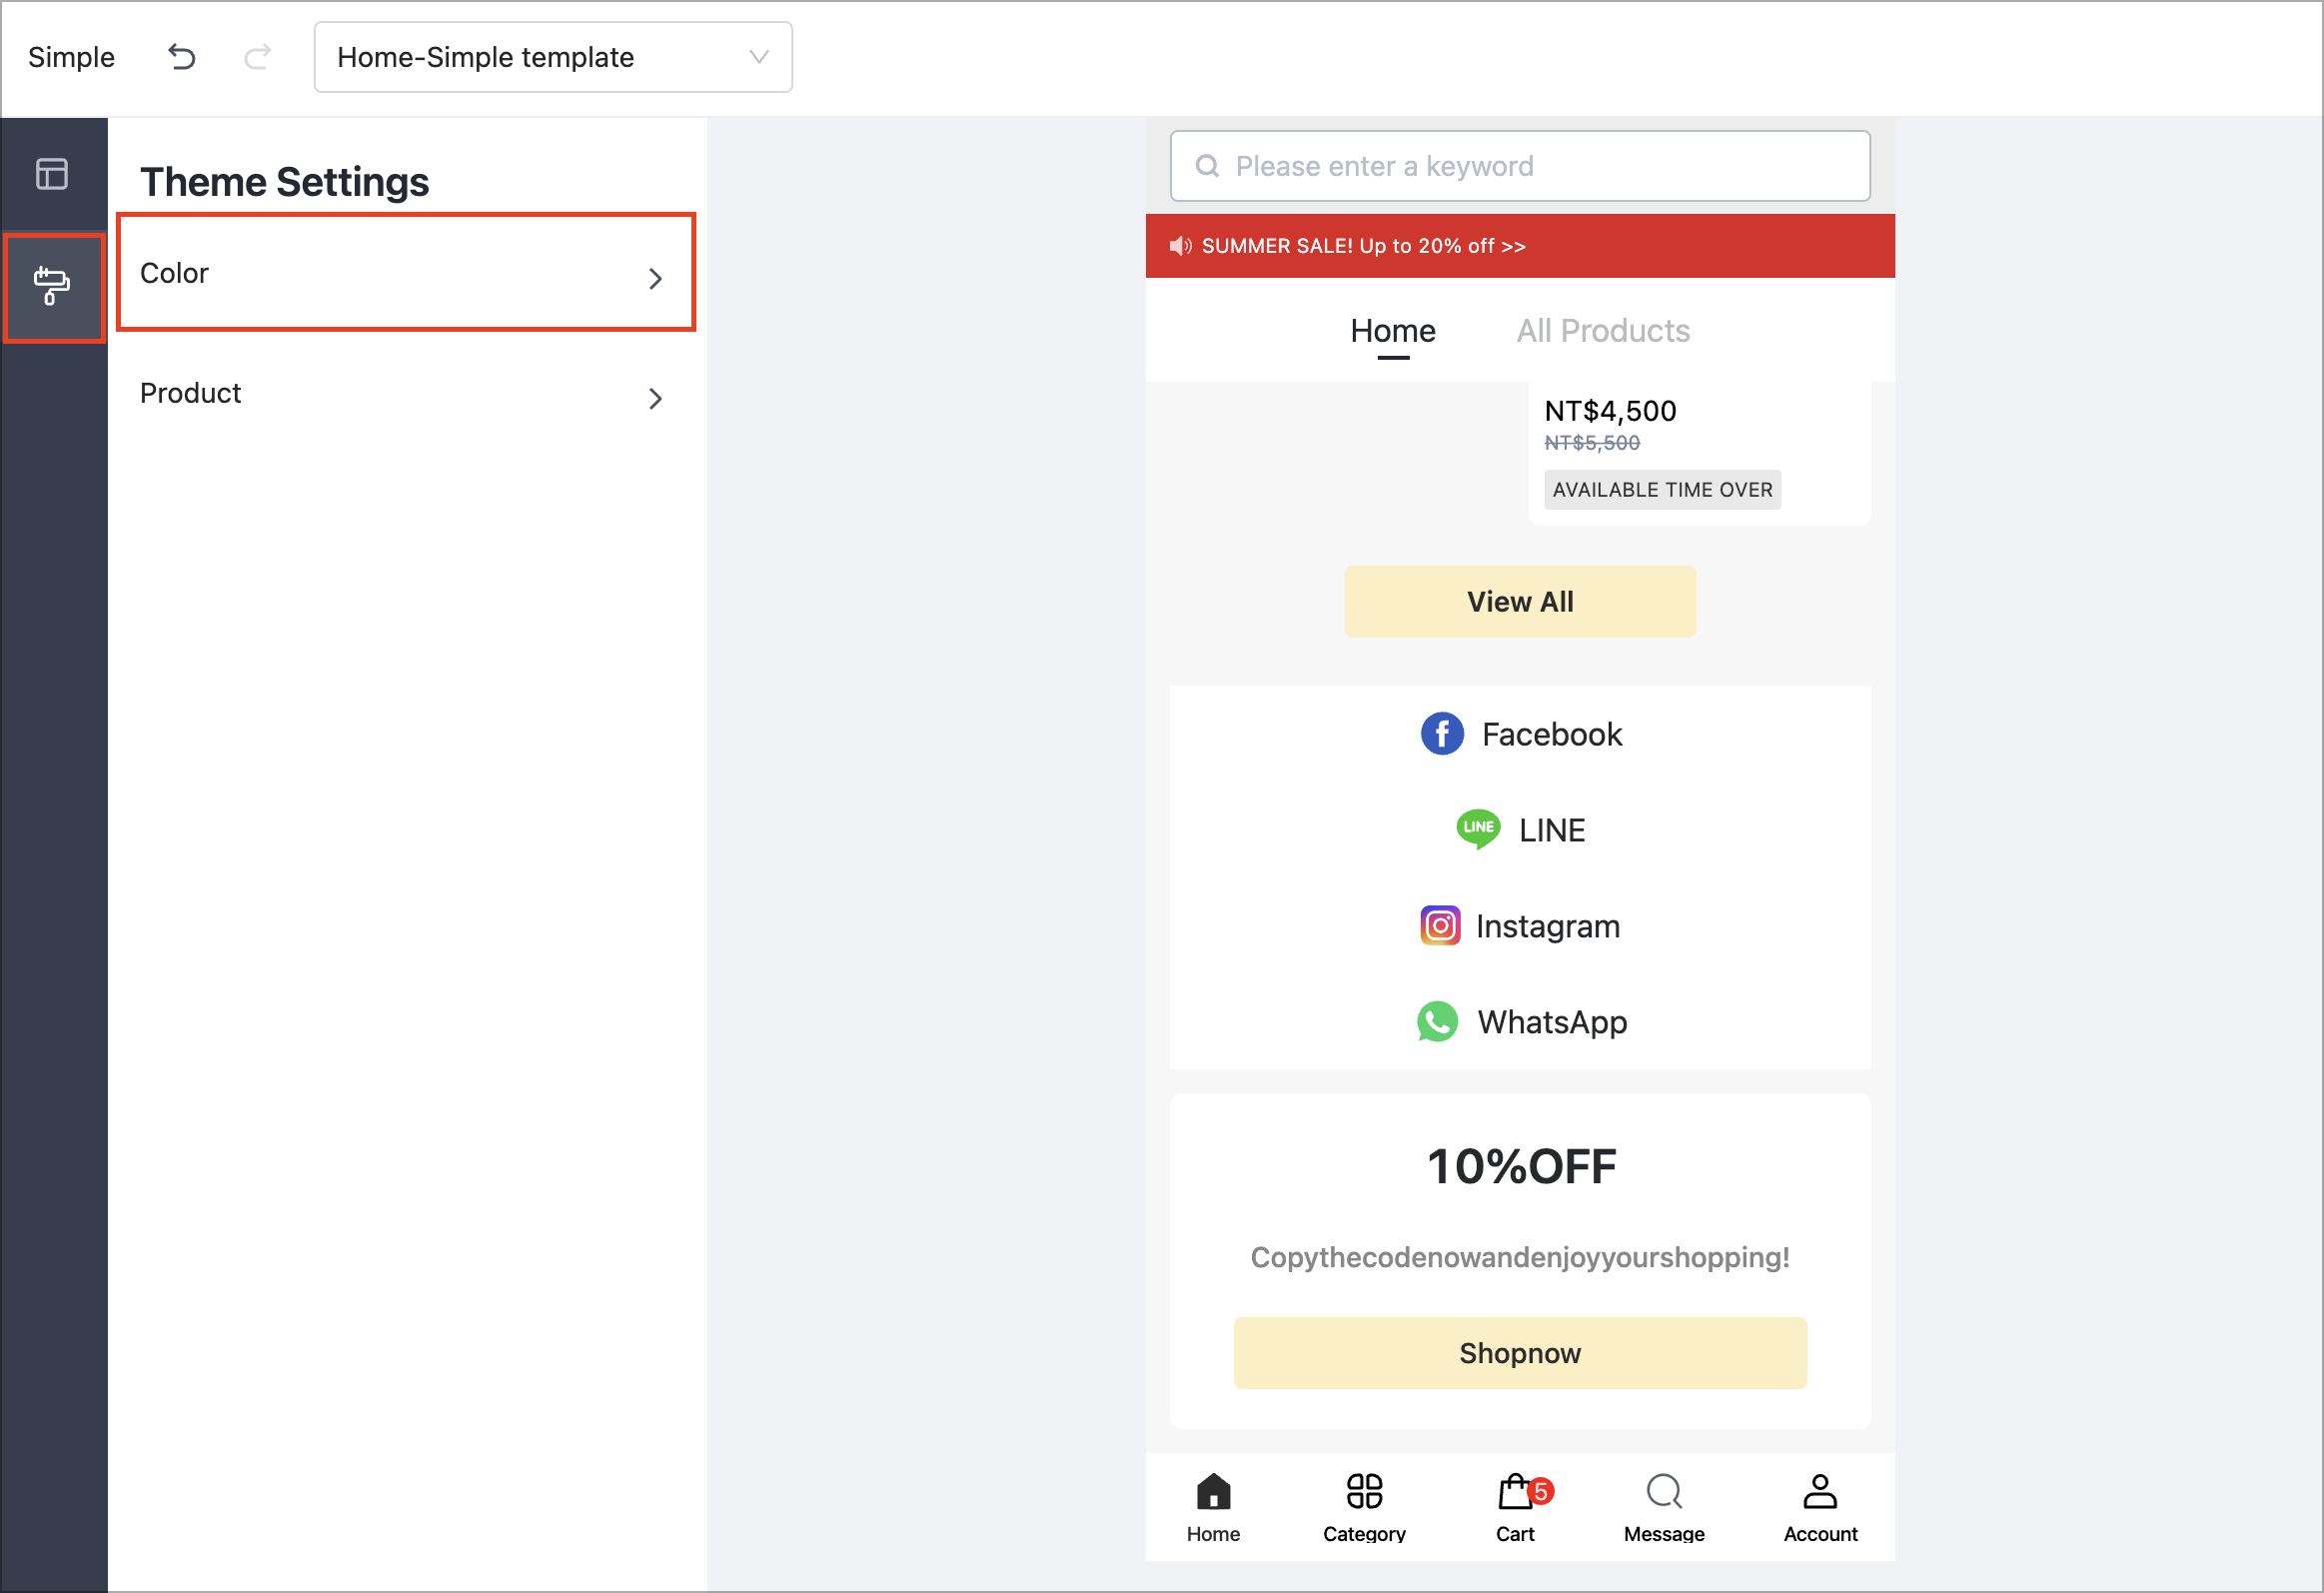Image resolution: width=2324 pixels, height=1593 pixels.
Task: Switch to the All Products tab
Action: coord(1603,331)
